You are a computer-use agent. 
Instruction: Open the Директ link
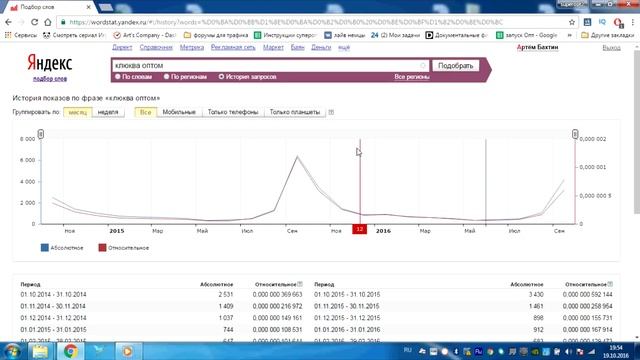(122, 47)
